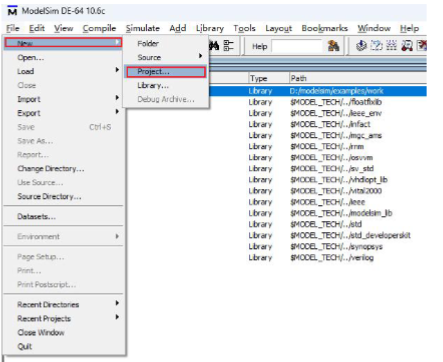Click the Compile All icon in toolbar
Viewport: 443px width, 362px height.
click(x=376, y=46)
